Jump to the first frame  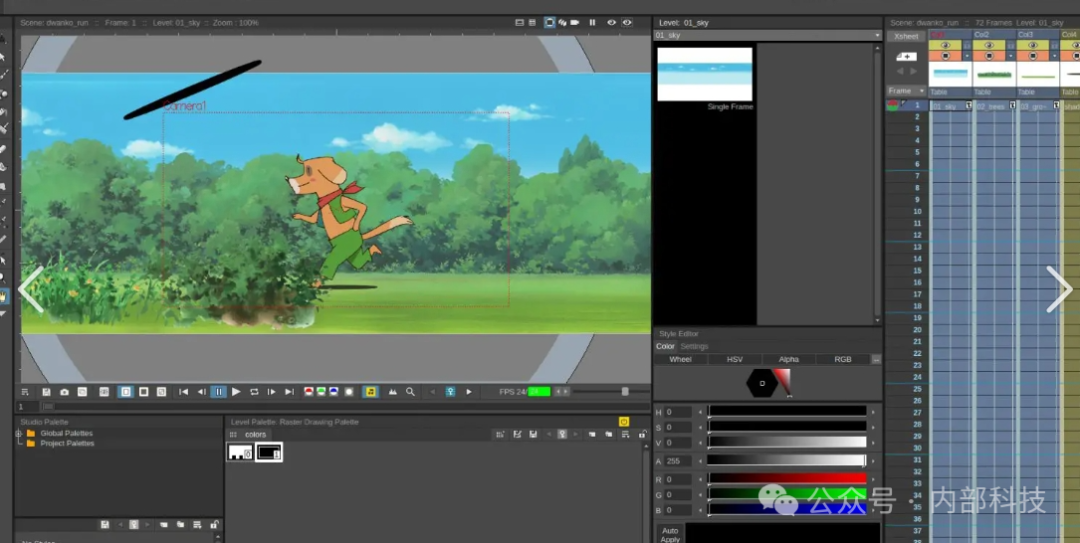click(x=183, y=392)
